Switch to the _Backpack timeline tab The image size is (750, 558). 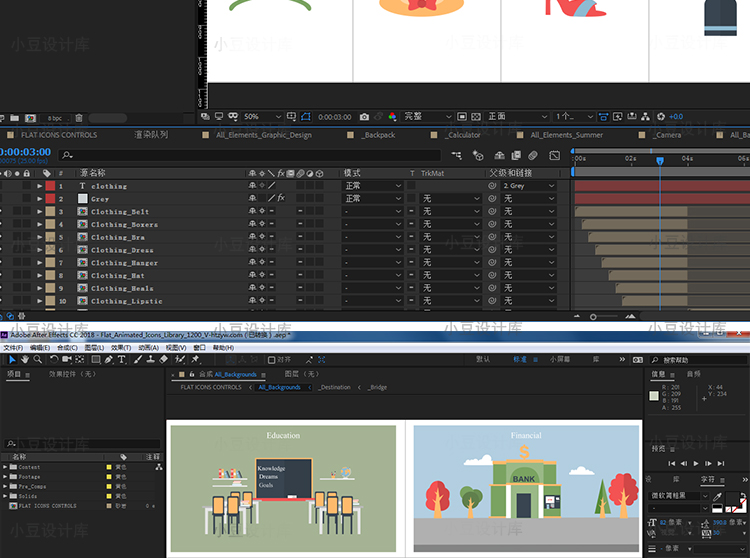coord(379,135)
